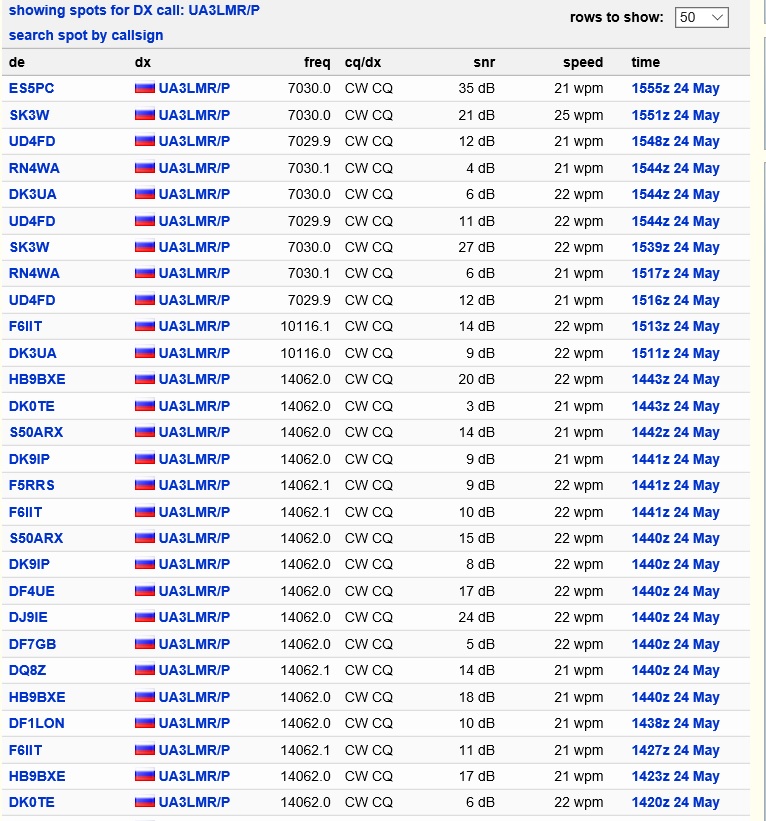
Task: Open the 1420z 24 May time link
Action: 675,802
